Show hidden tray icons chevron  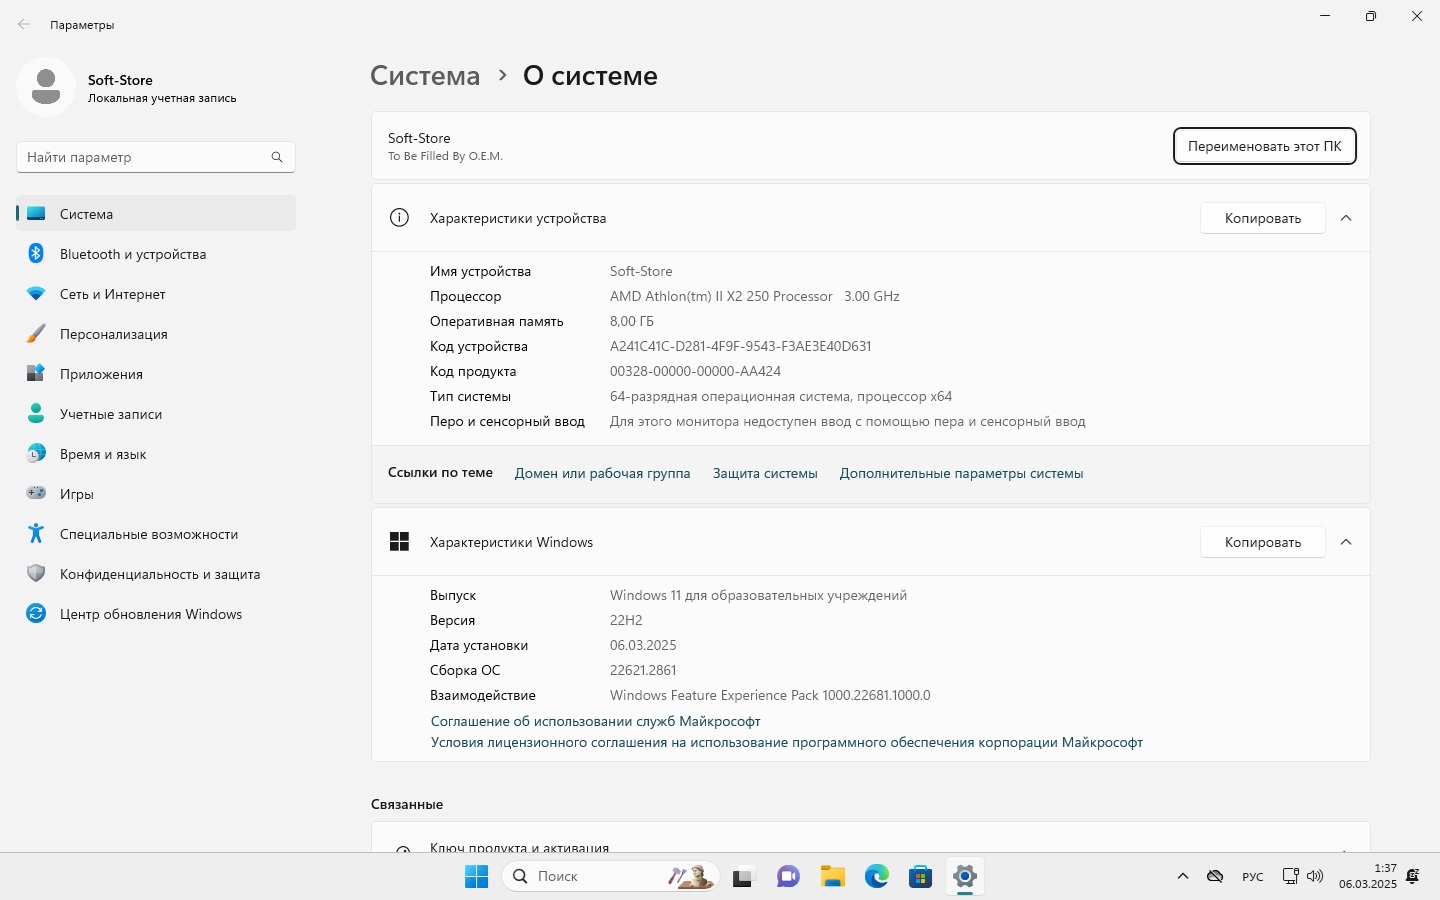point(1183,876)
